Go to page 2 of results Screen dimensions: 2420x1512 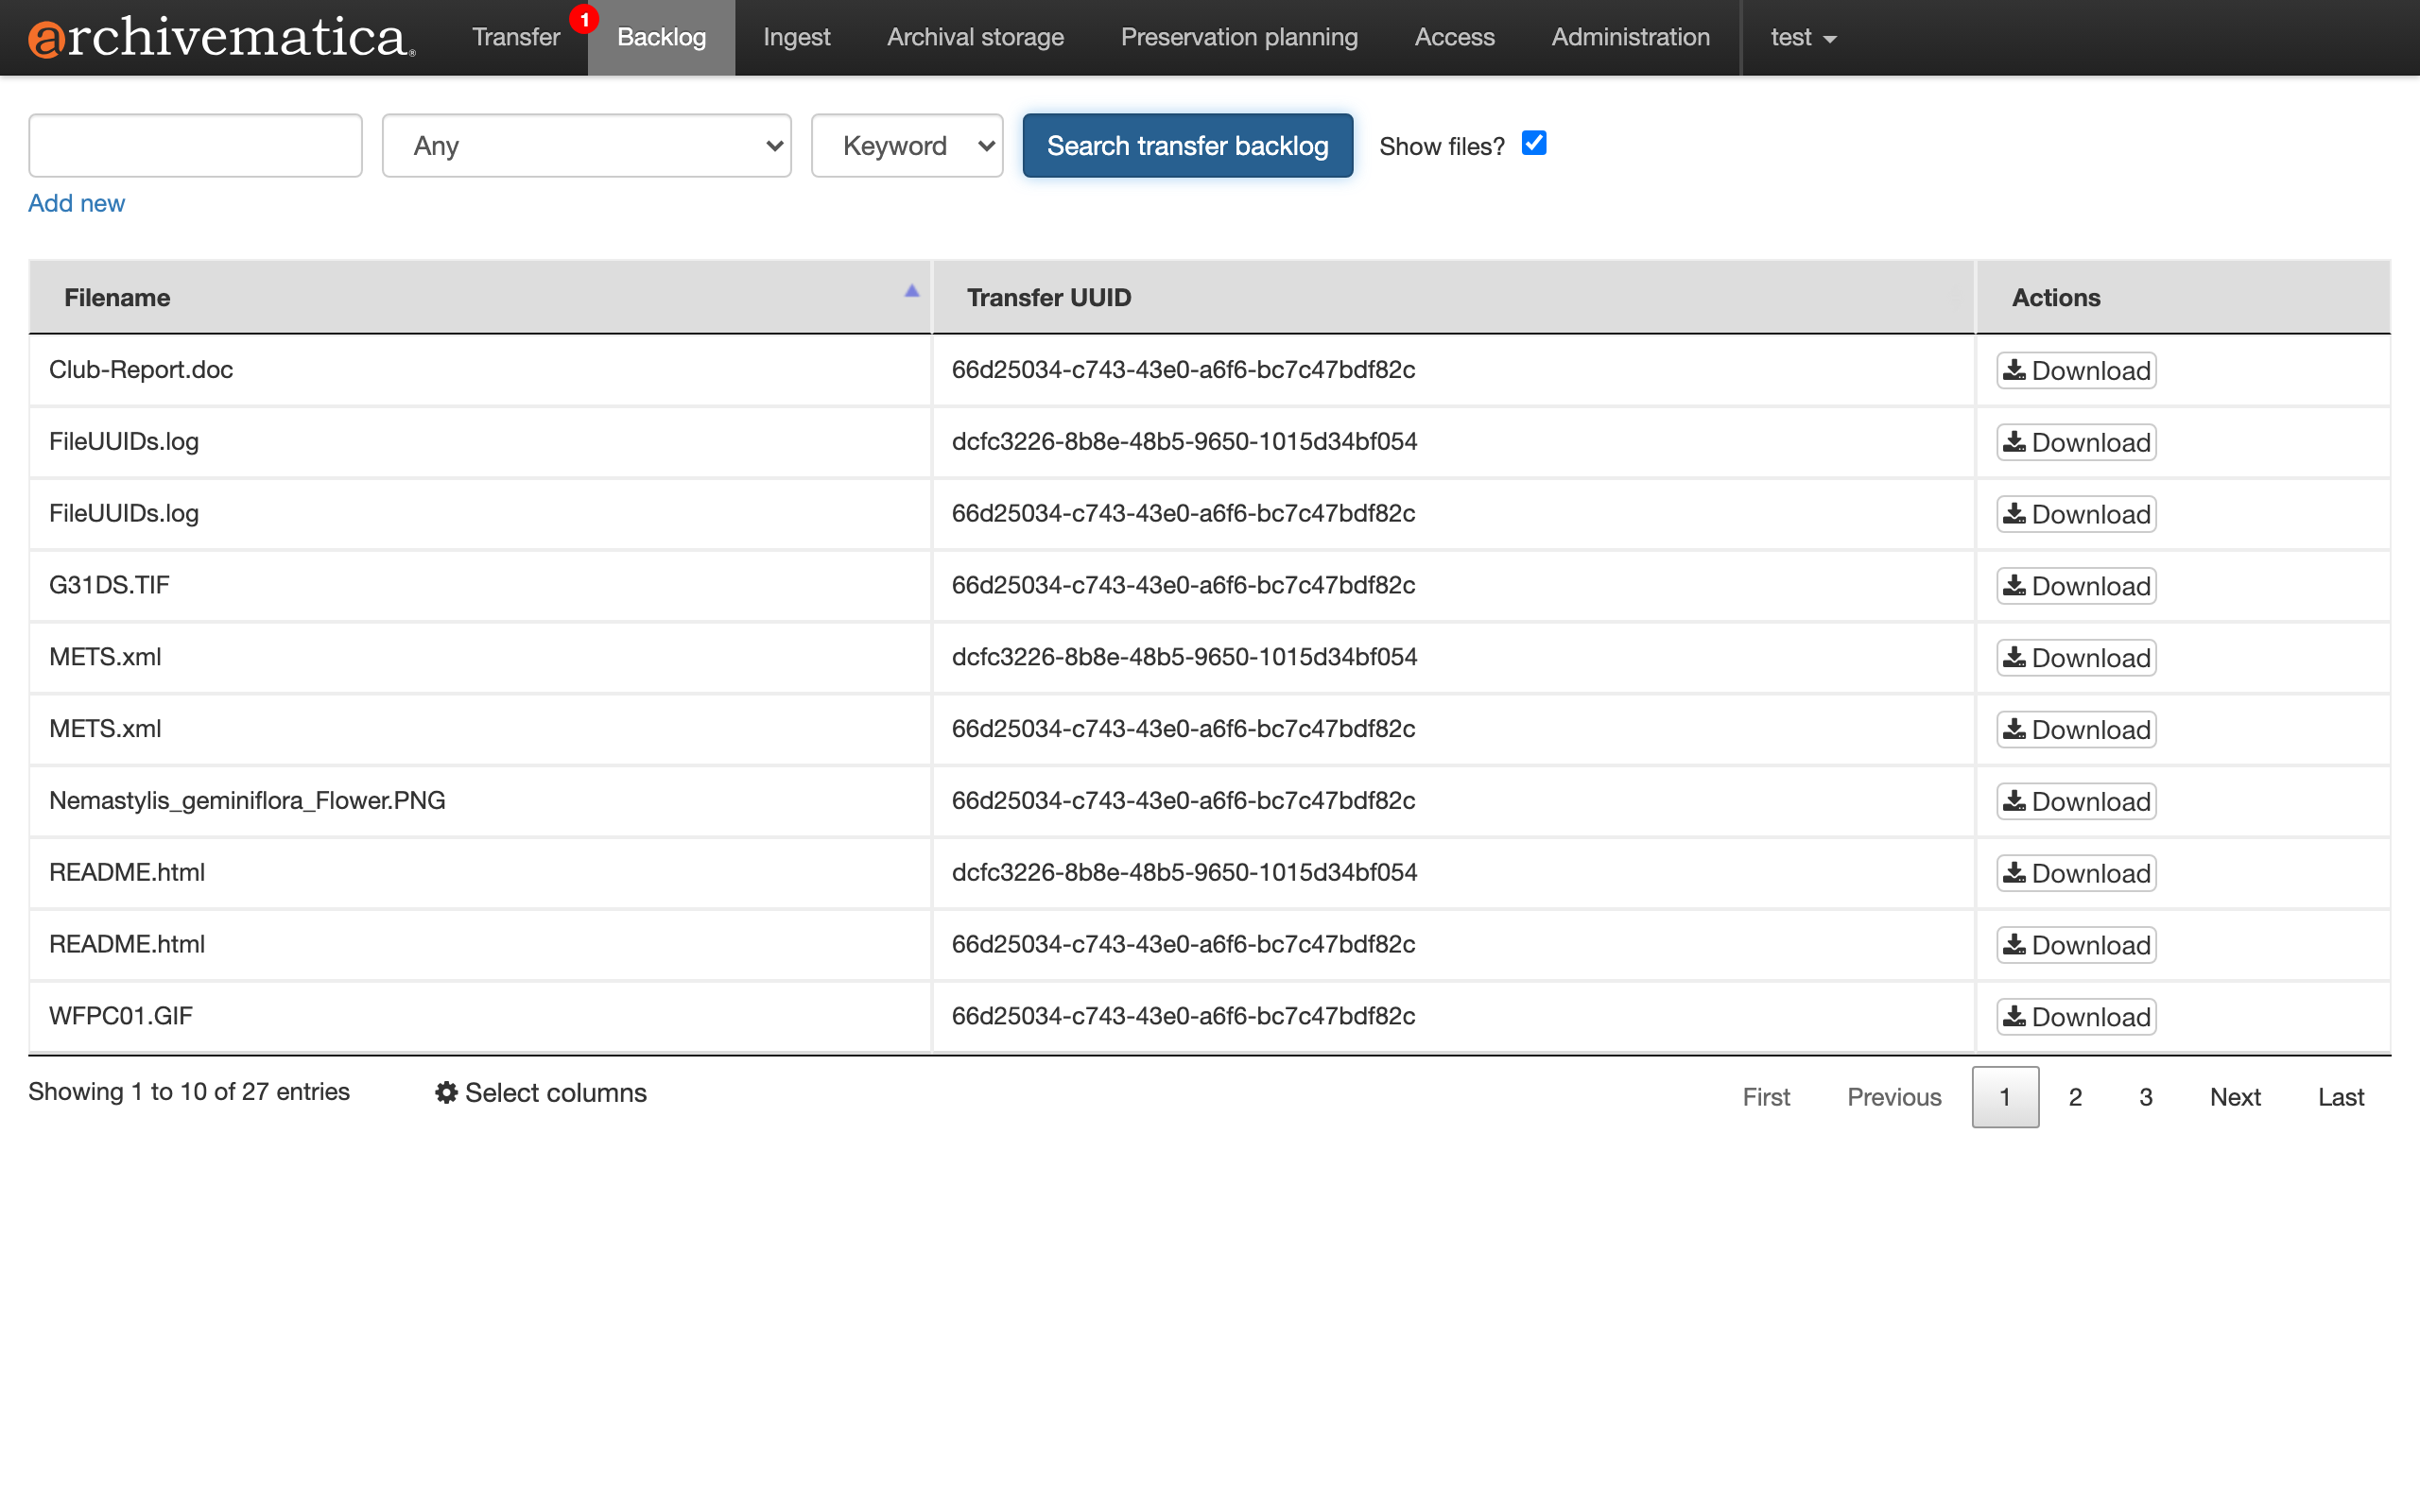2075,1097
